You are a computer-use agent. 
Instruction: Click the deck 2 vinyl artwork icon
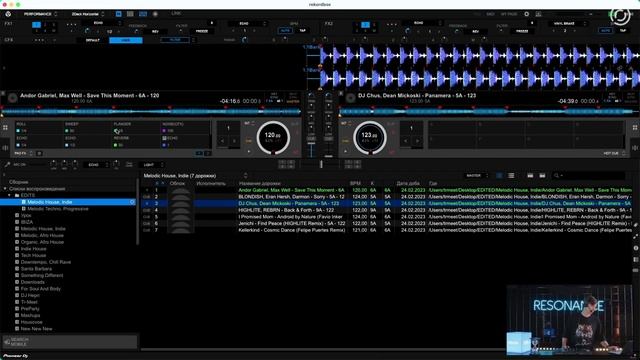(x=351, y=98)
